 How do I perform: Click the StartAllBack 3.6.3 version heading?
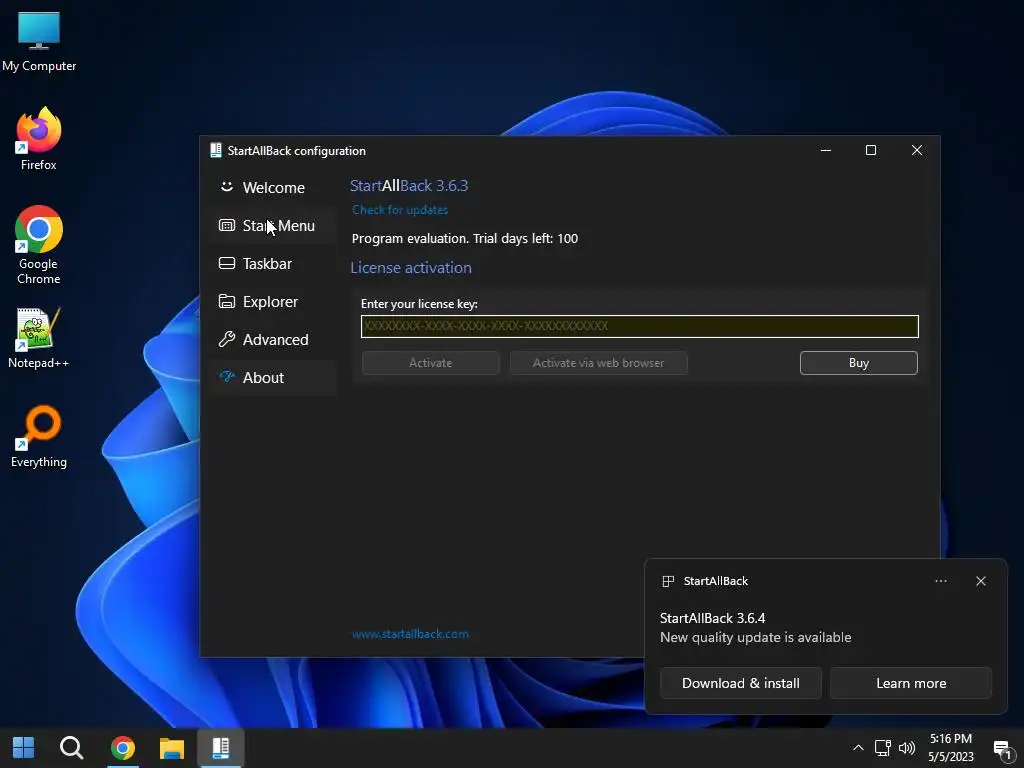pos(409,185)
